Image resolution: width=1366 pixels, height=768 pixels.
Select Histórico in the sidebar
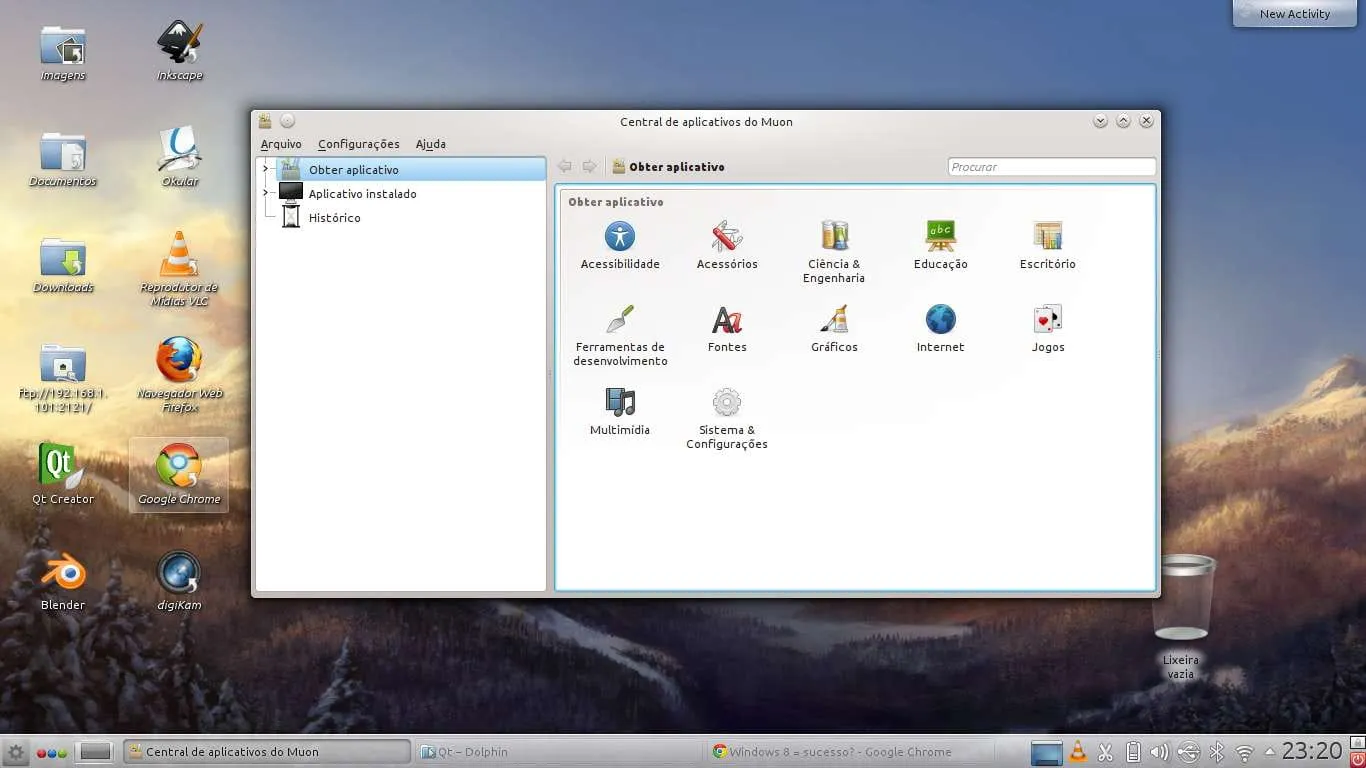point(334,218)
